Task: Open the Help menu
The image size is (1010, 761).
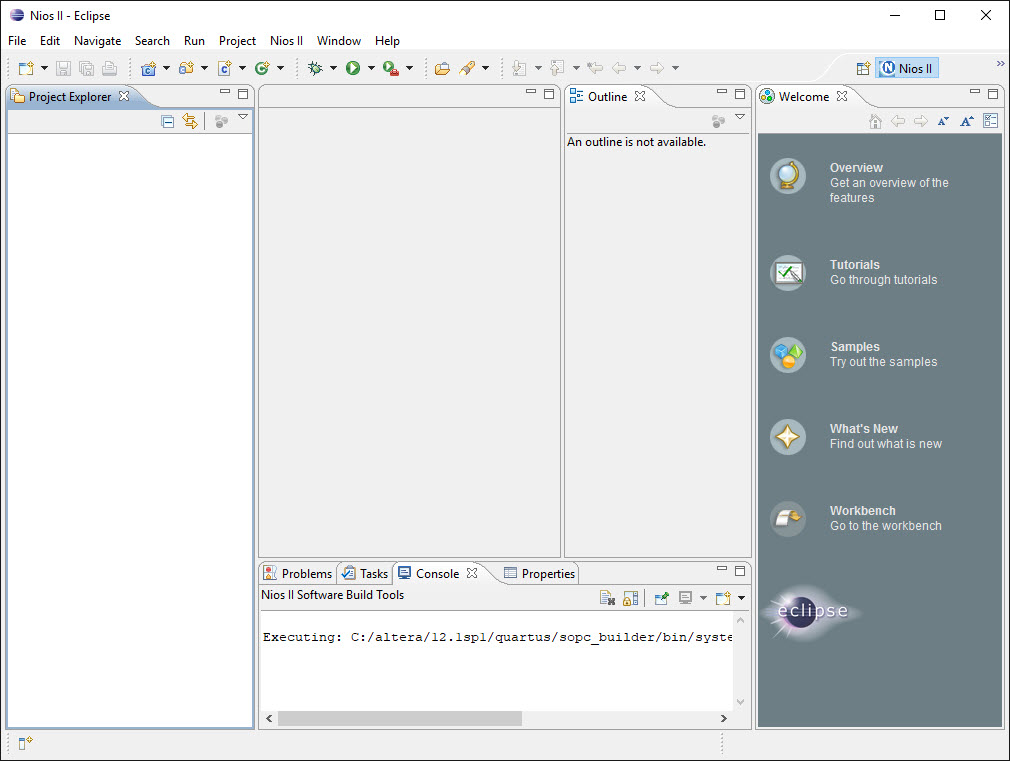Action: pos(387,41)
